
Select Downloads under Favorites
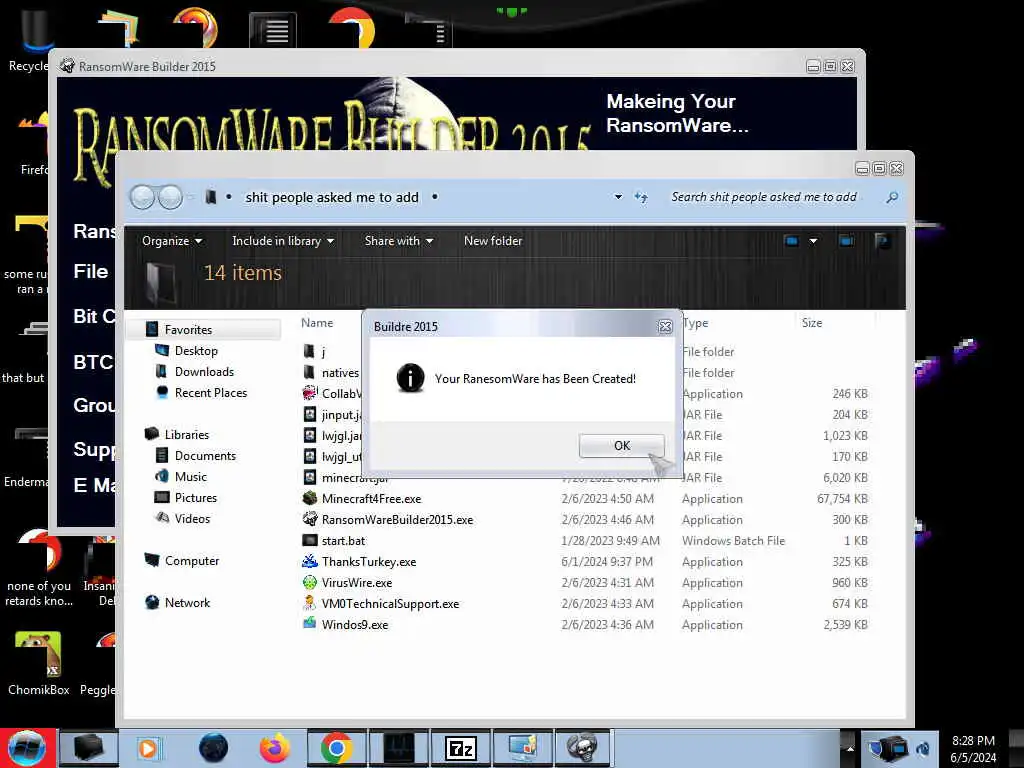(204, 372)
